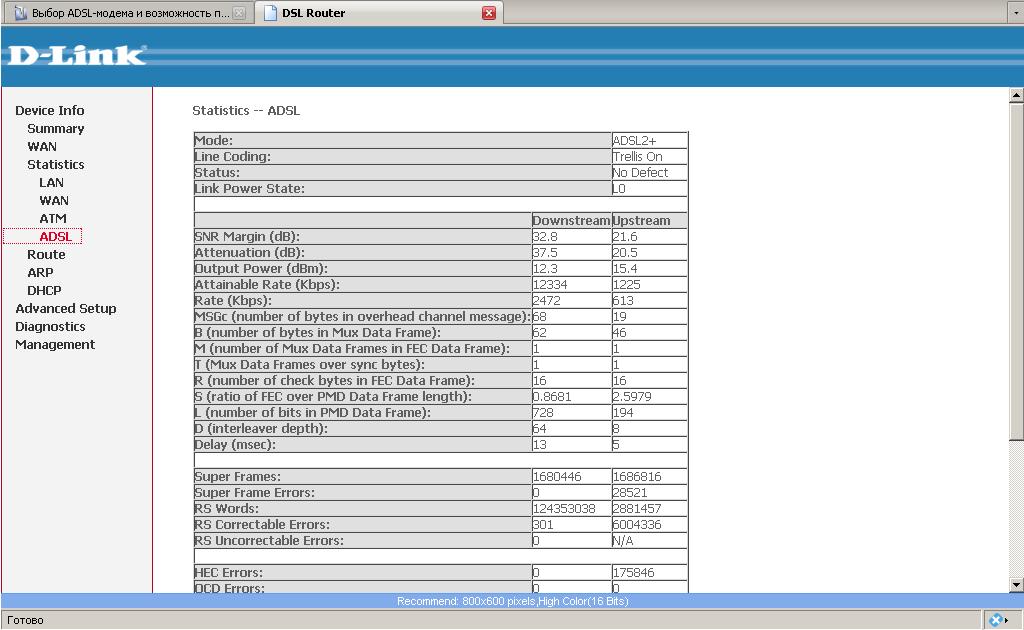Open the Route page
1024x630 pixels.
(x=46, y=254)
